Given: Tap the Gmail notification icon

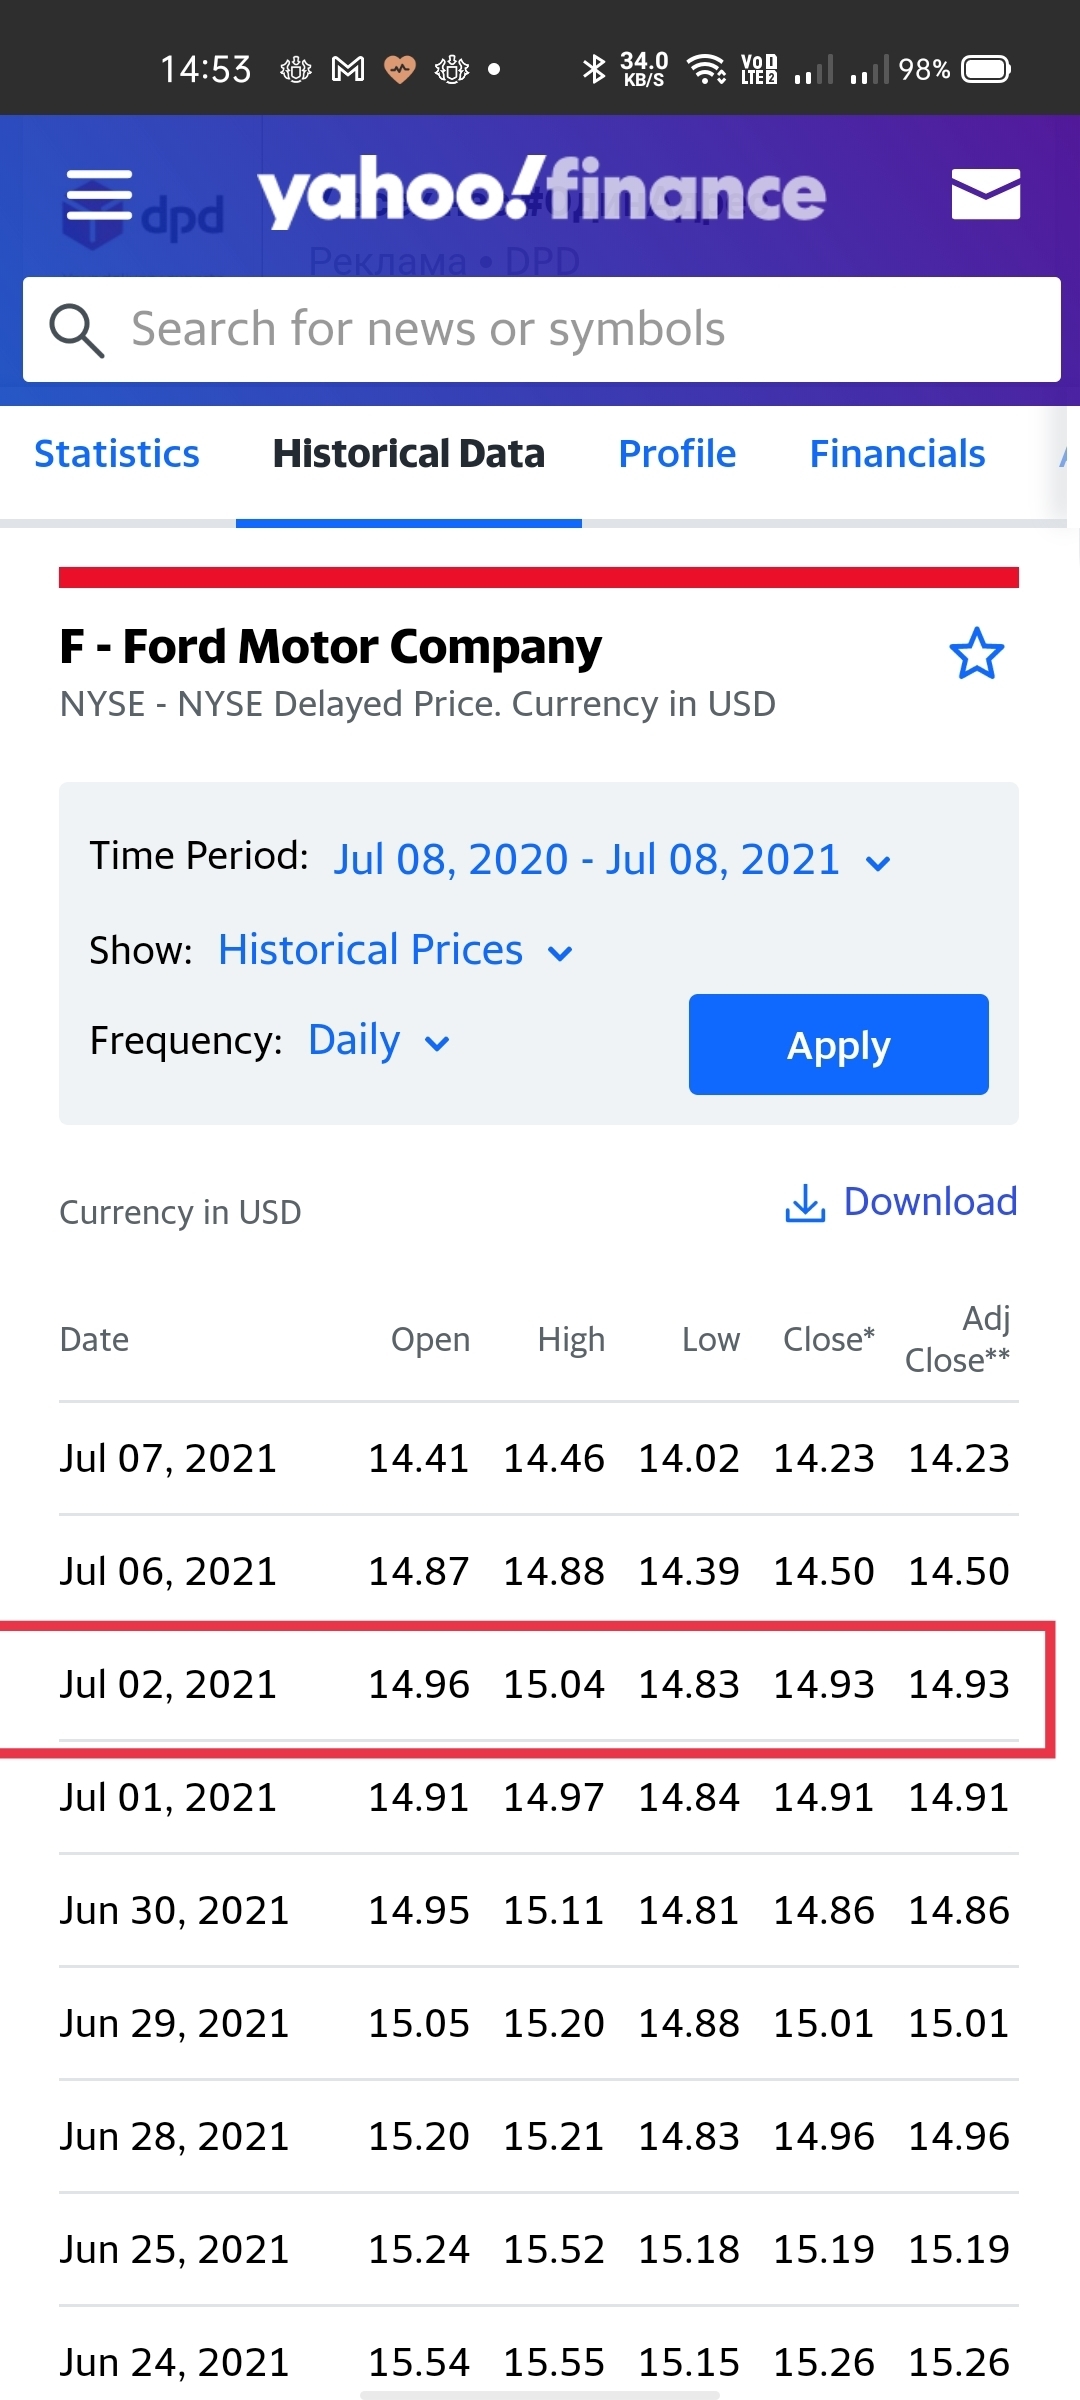Looking at the screenshot, I should point(348,69).
